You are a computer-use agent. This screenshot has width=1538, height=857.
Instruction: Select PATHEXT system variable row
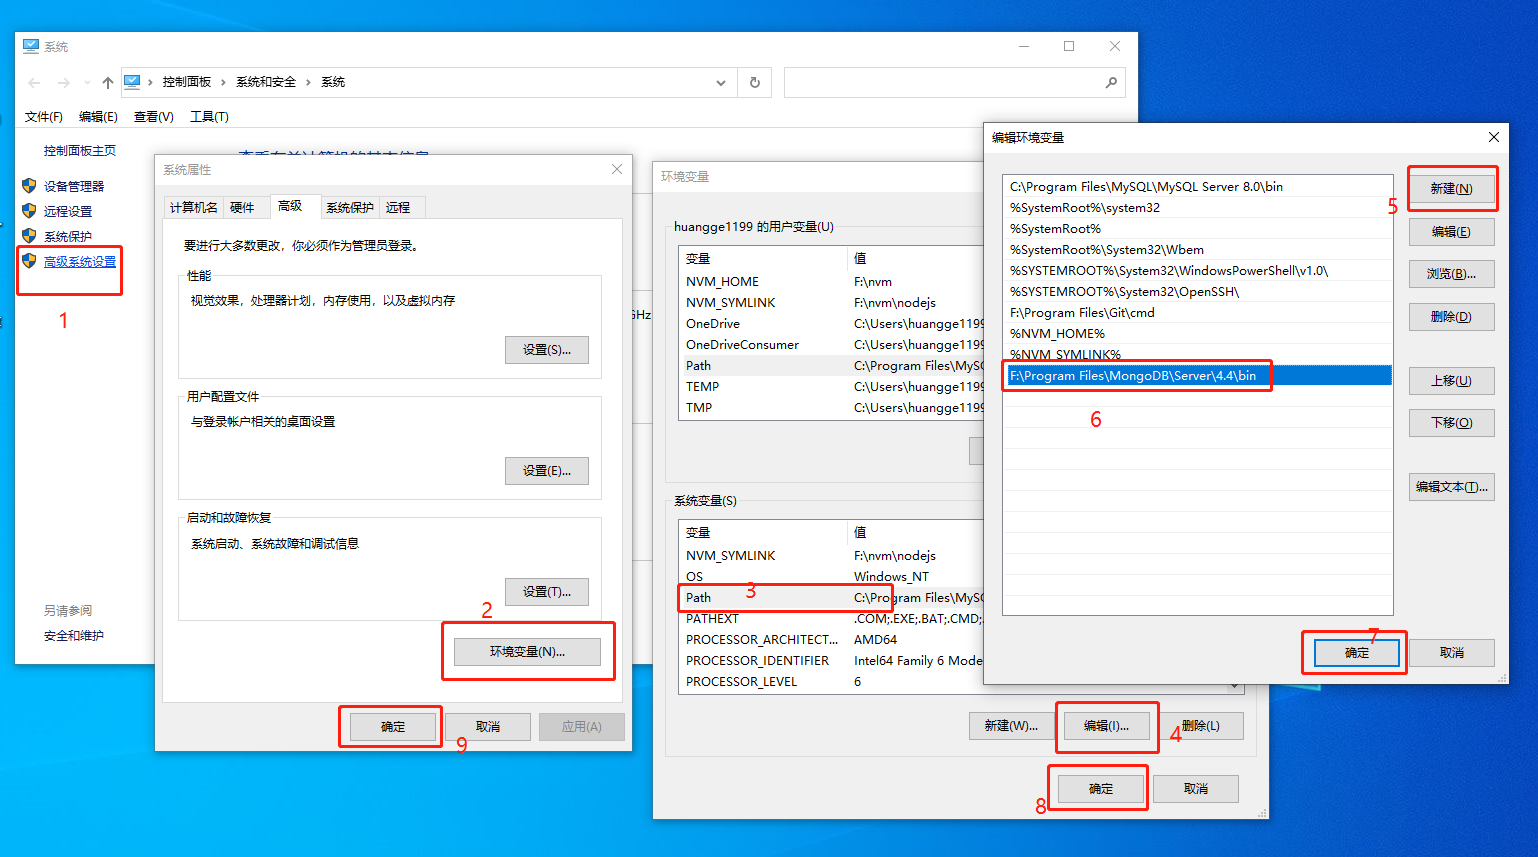pyautogui.click(x=832, y=619)
